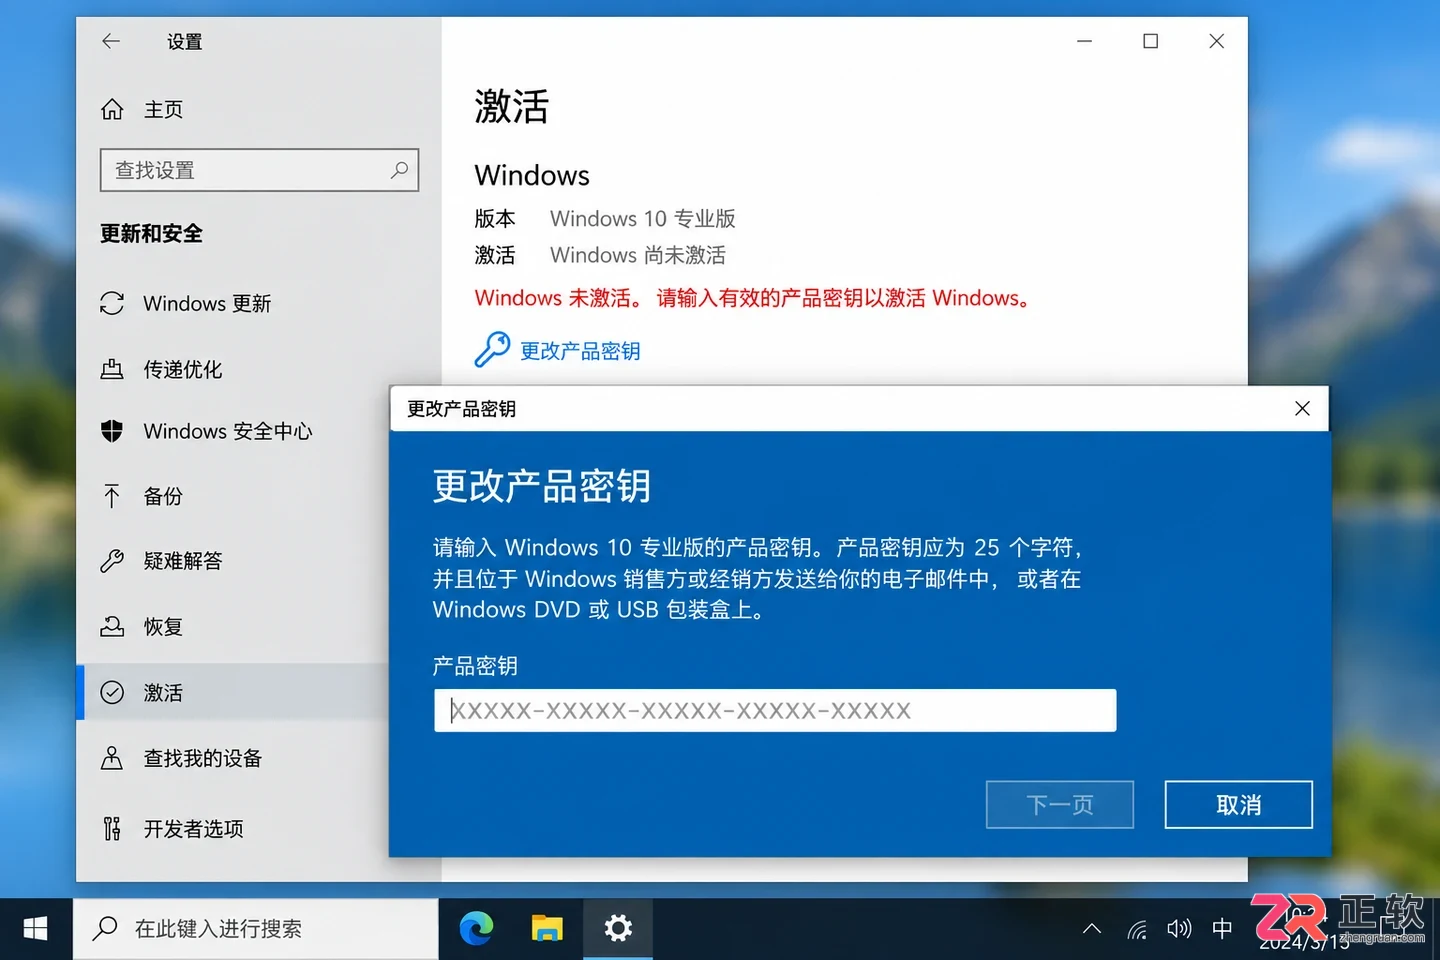The width and height of the screenshot is (1440, 960).
Task: Click the 激活 checkmark circle icon
Action: pos(112,692)
